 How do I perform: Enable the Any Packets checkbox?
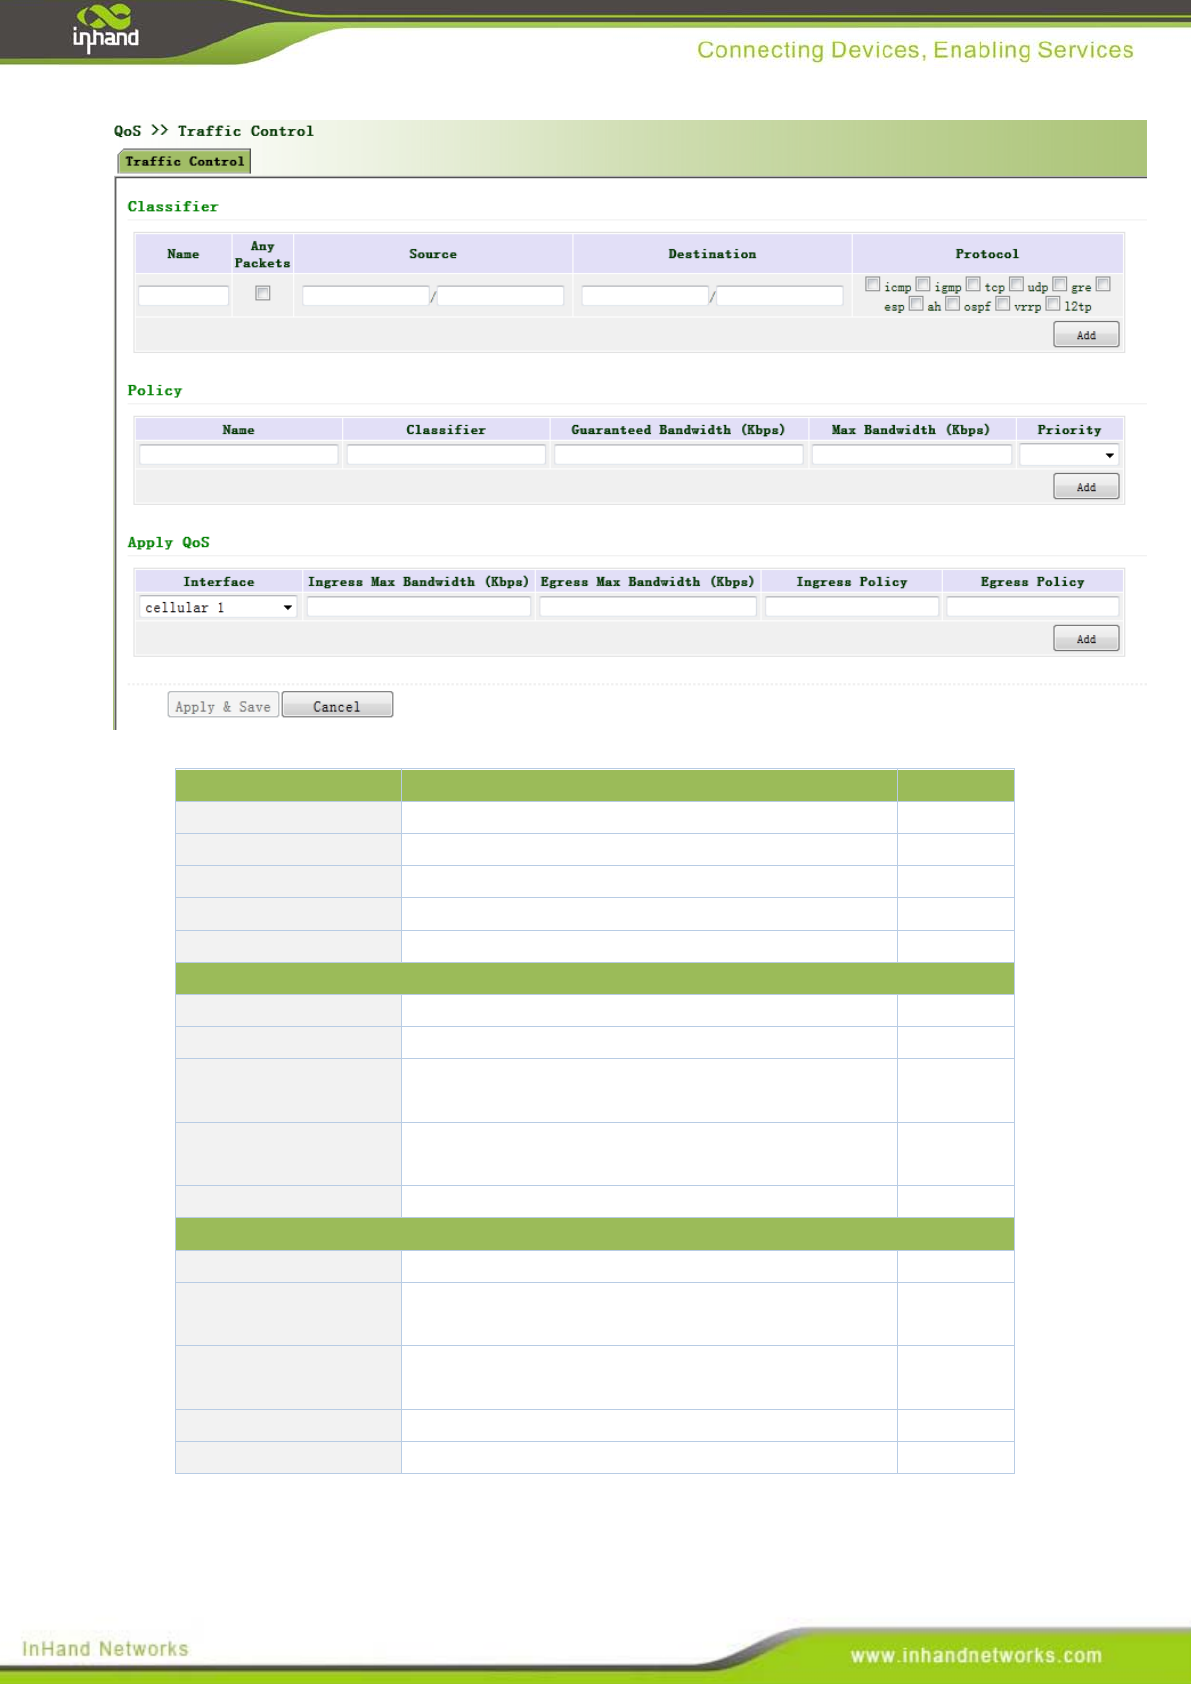coord(263,293)
